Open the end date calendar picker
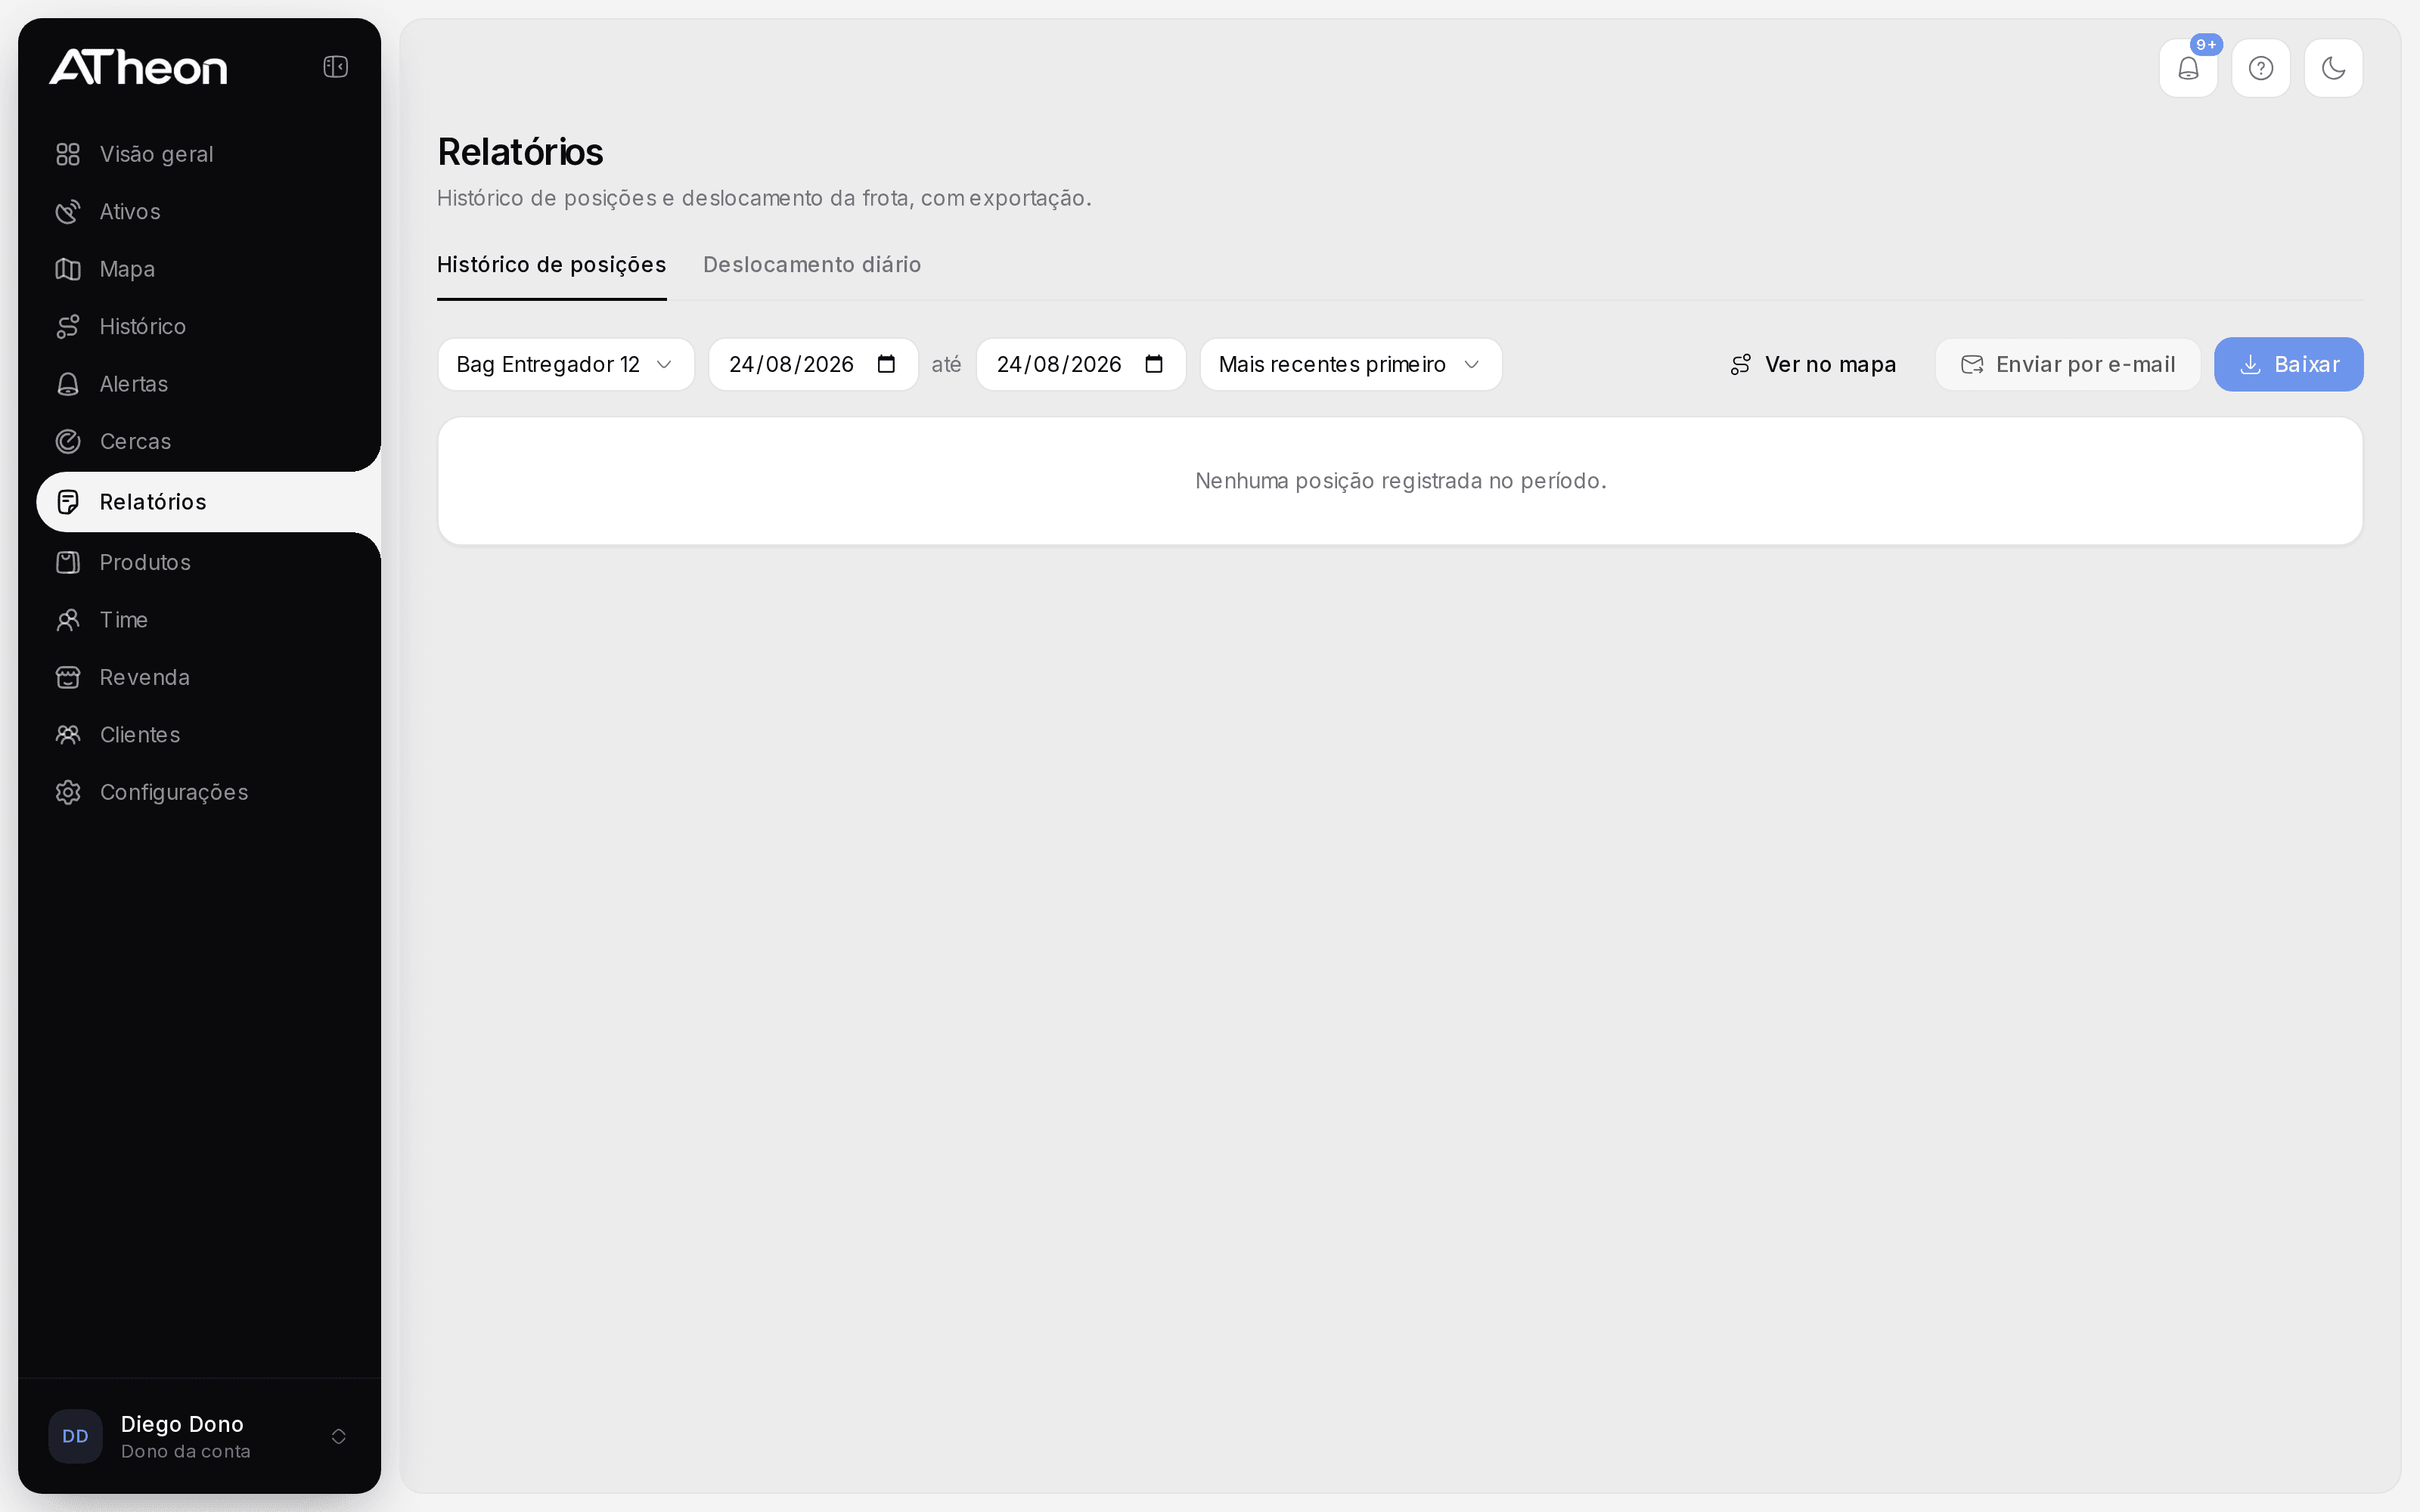This screenshot has height=1512, width=2420. pos(1154,364)
